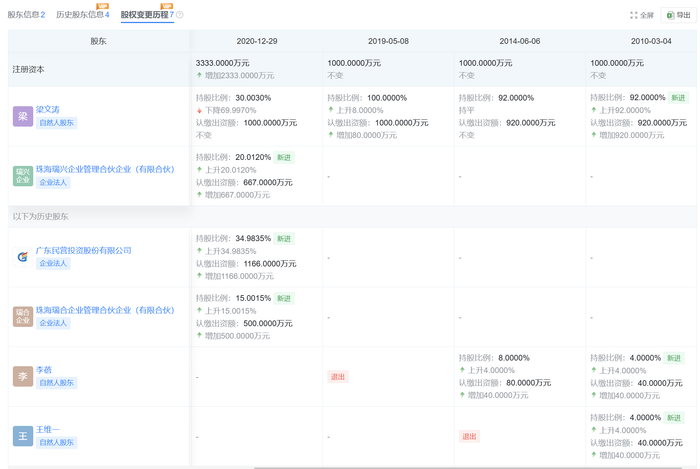Image resolution: width=700 pixels, height=469 pixels.
Task: Click horizontal scrollbar at table bottom
Action: point(468,468)
